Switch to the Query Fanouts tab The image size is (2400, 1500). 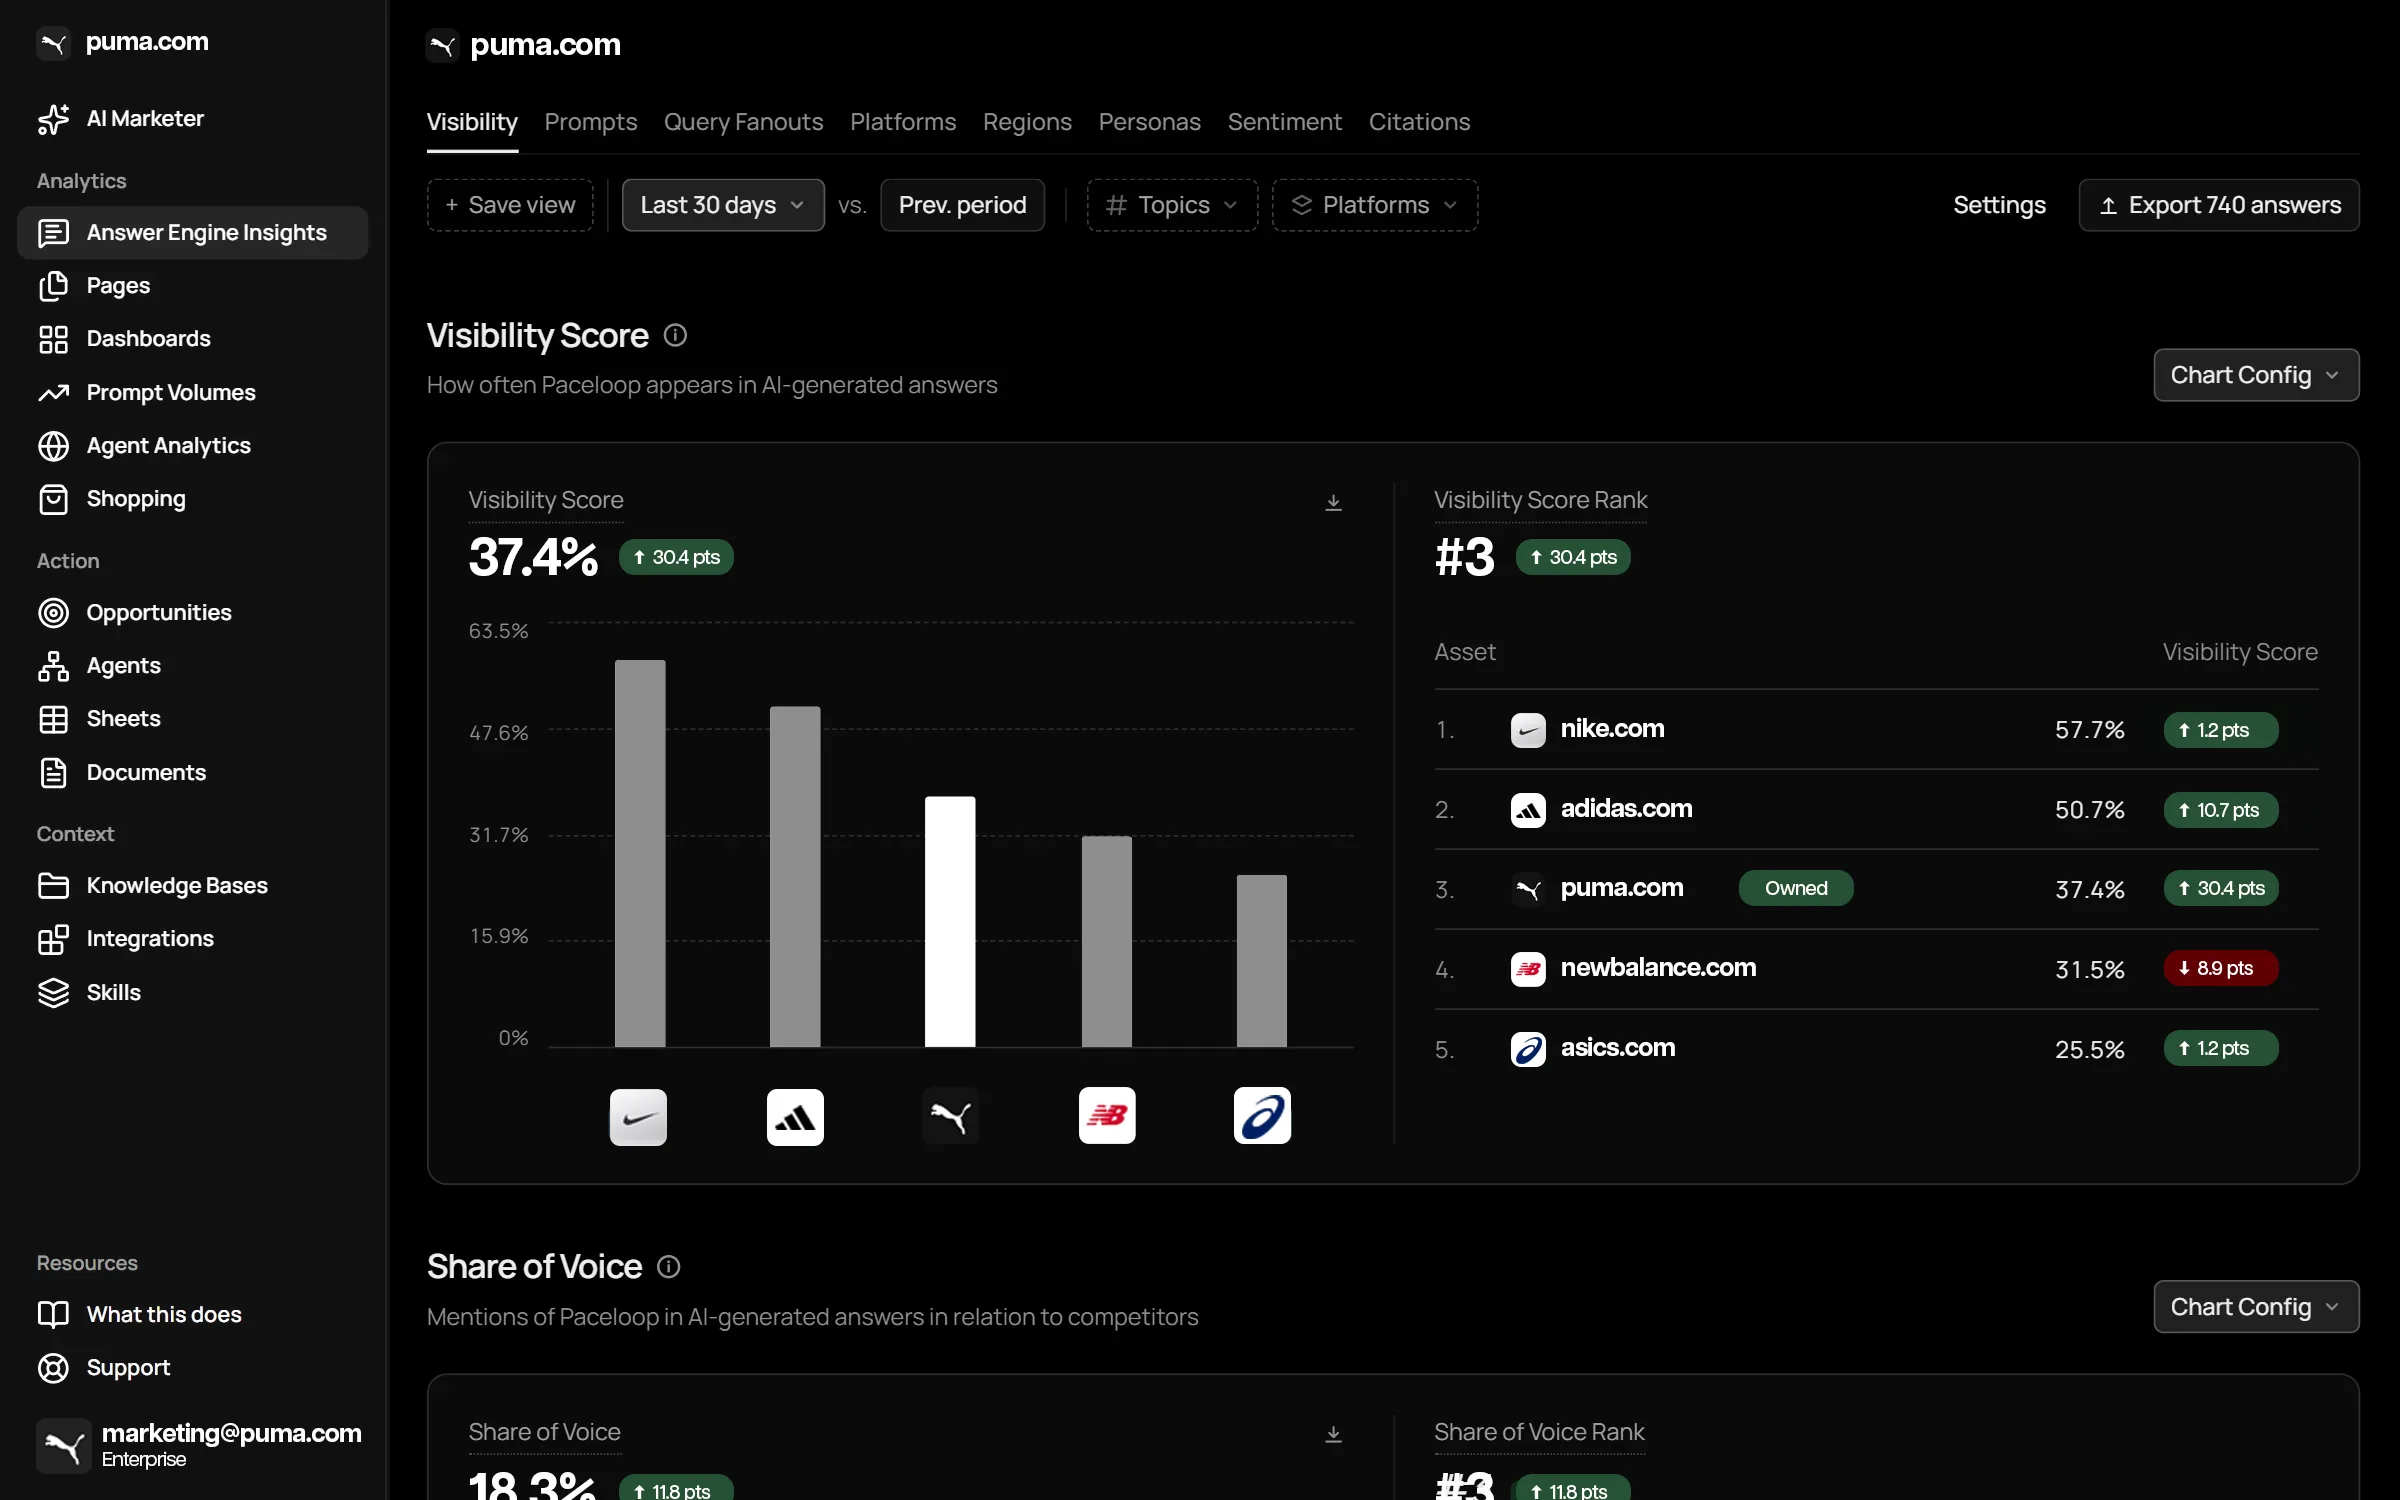coord(743,122)
